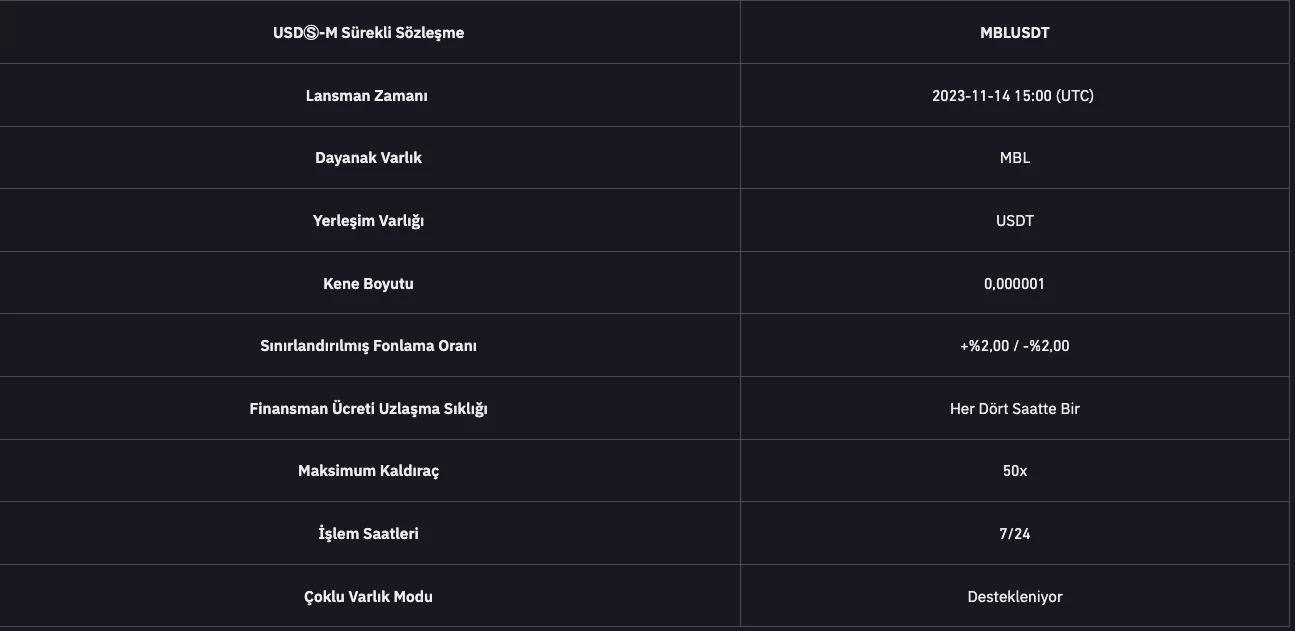
Task: Select the USDT settlement asset value
Action: click(x=1014, y=221)
